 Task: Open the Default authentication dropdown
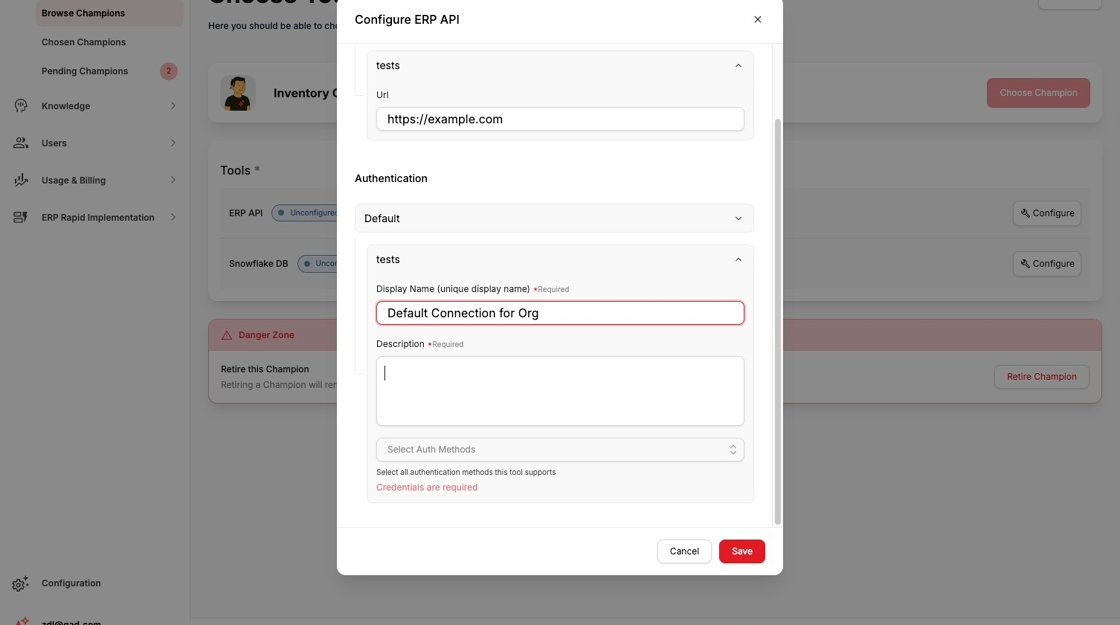(x=554, y=219)
